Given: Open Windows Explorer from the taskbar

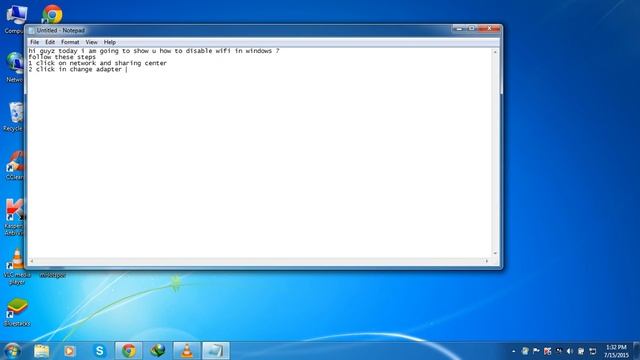Looking at the screenshot, I should (x=41, y=351).
